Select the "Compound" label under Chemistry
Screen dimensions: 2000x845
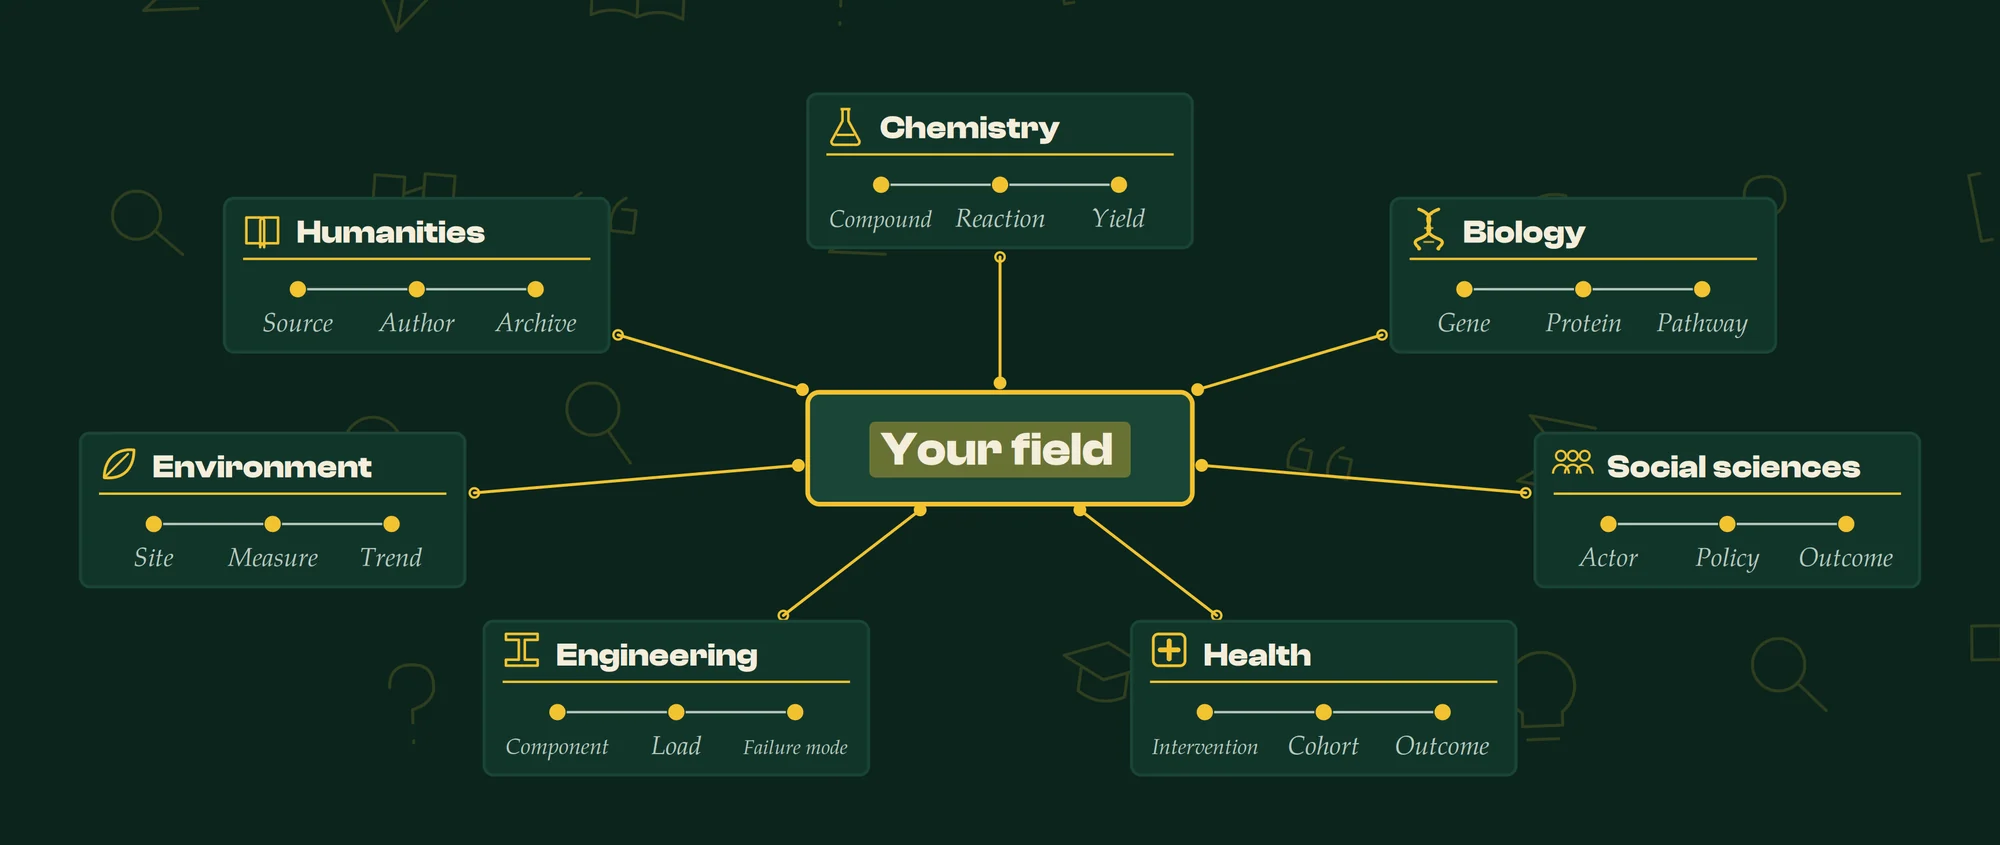click(880, 219)
